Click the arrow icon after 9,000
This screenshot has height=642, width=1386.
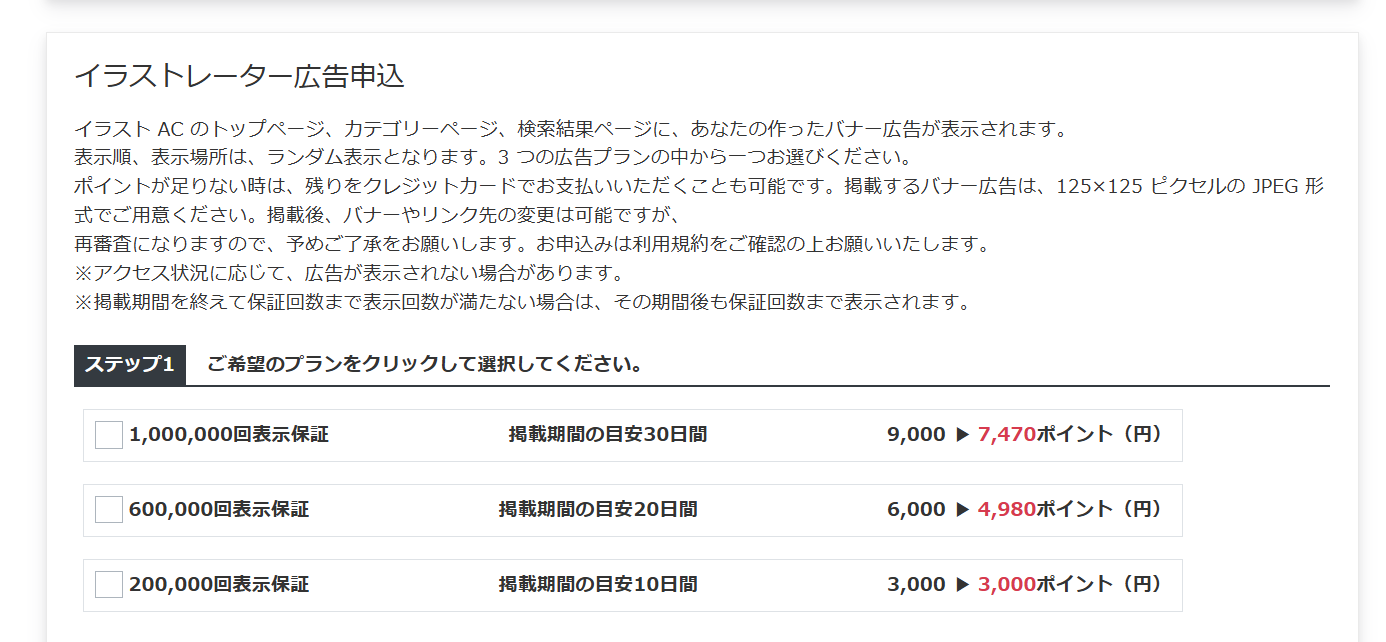coord(962,435)
